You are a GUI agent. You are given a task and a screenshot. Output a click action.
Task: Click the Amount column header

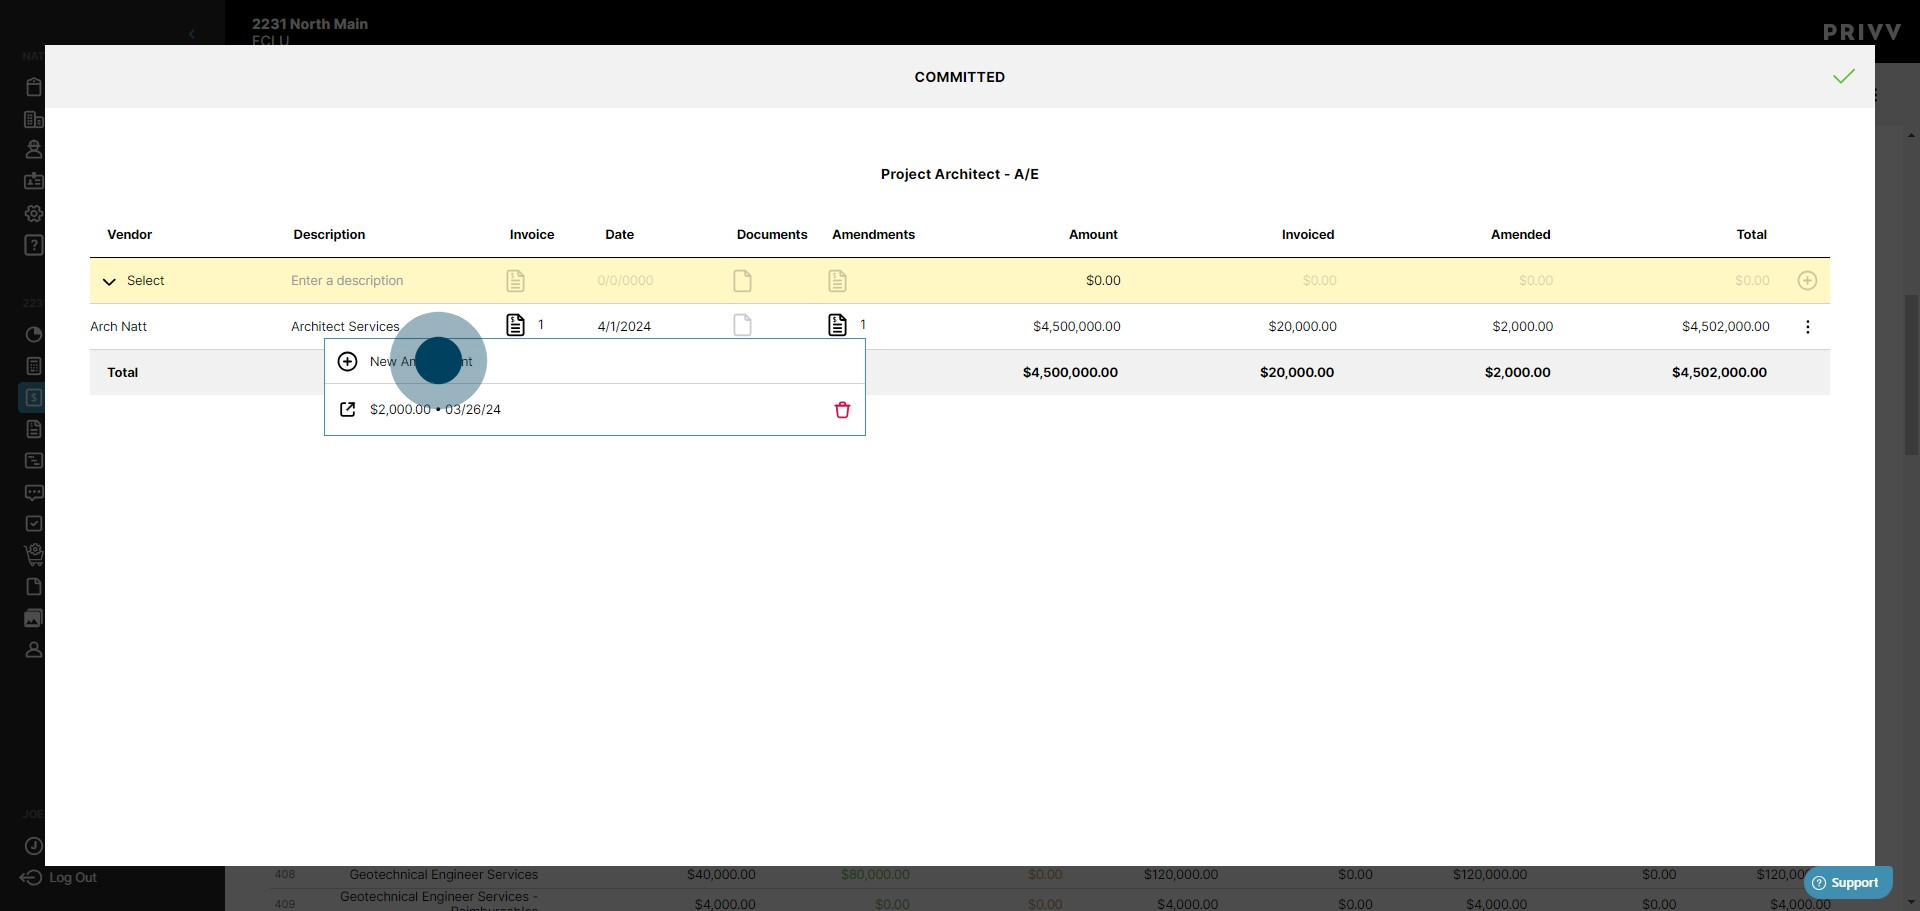click(x=1093, y=234)
